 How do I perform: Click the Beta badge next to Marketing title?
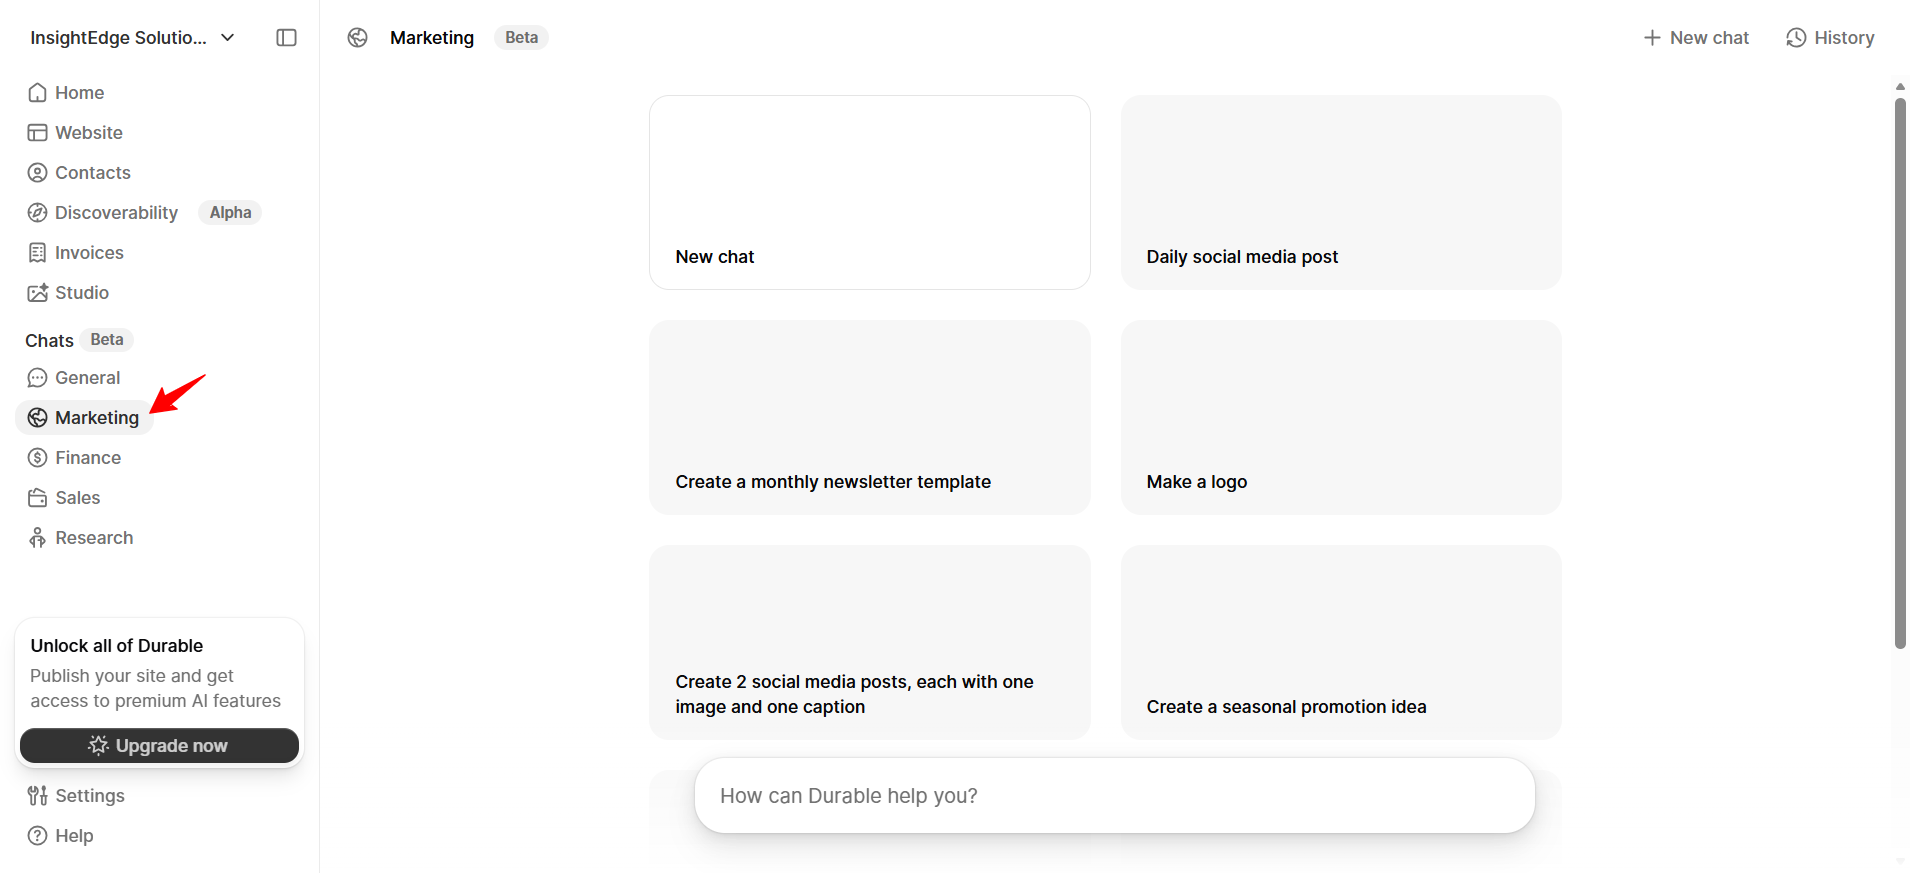pyautogui.click(x=521, y=38)
